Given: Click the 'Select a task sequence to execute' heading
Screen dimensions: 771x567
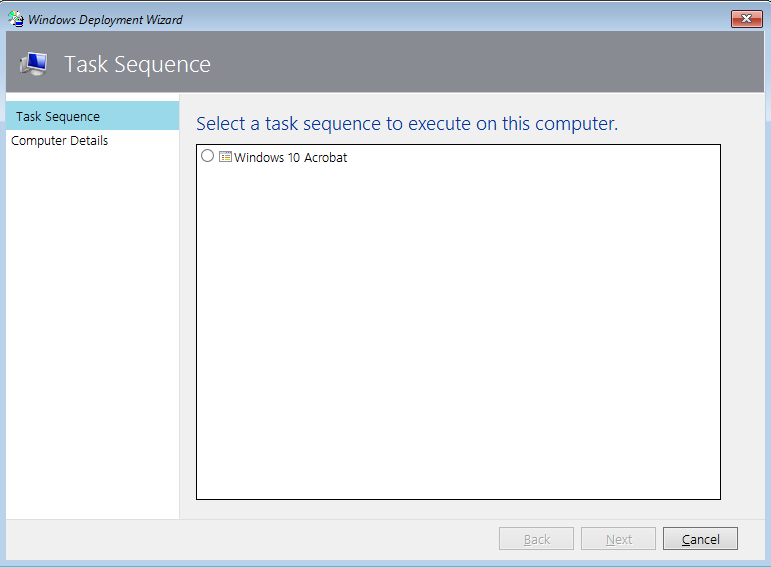Looking at the screenshot, I should coord(407,123).
